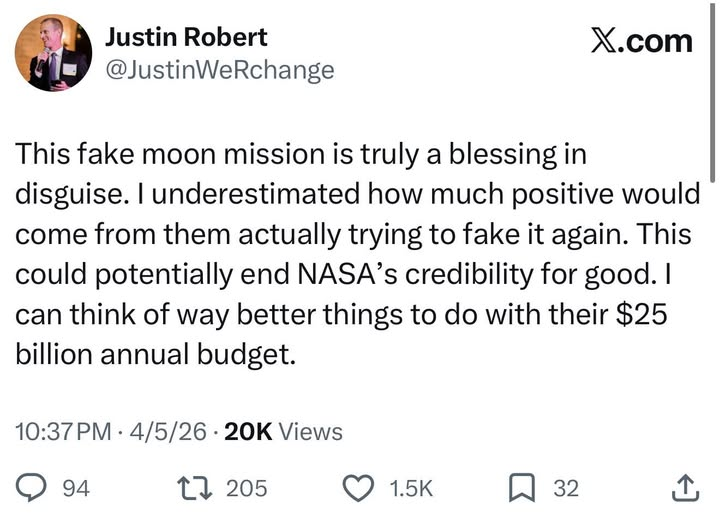The width and height of the screenshot is (720, 523).
Task: Click the 10:37 PM timestamp
Action: (63, 432)
